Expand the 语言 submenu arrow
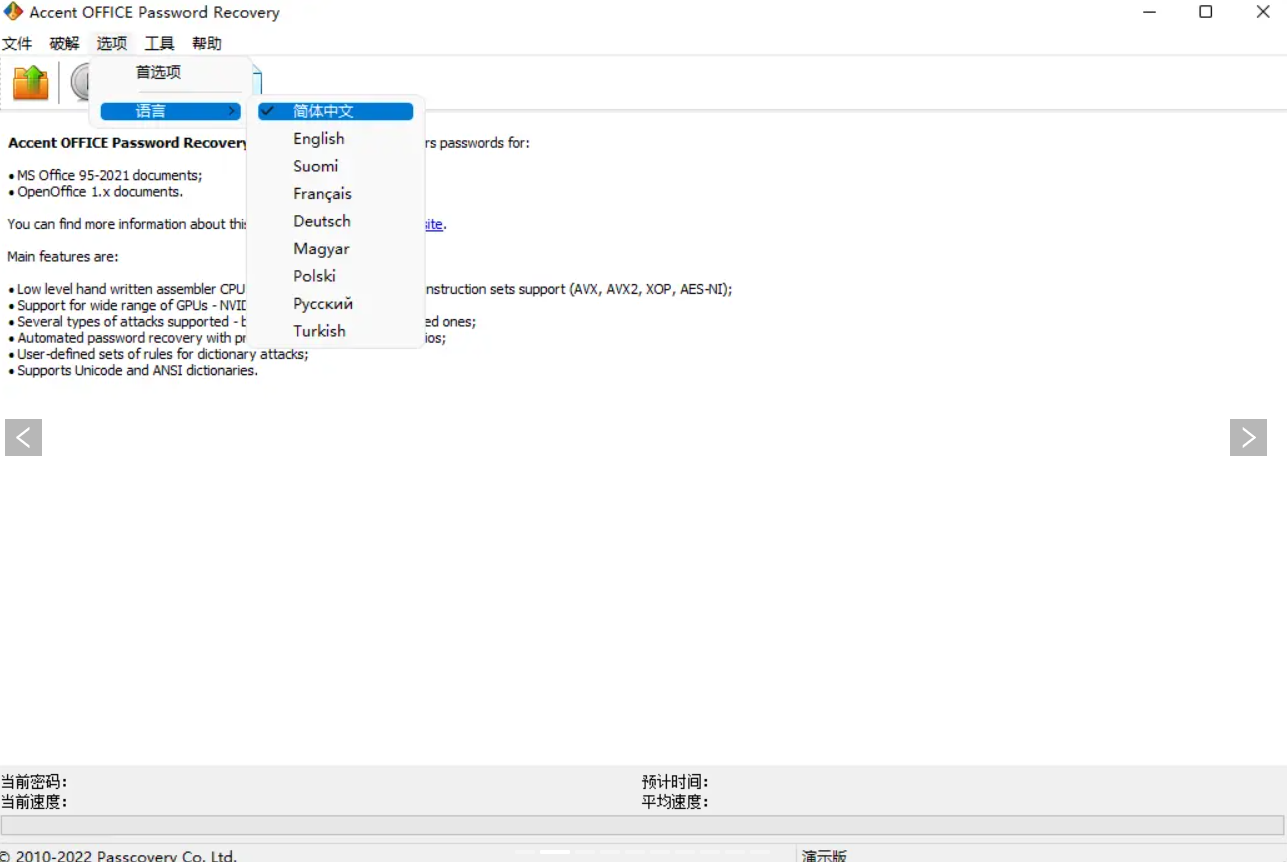The image size is (1287, 862). coord(232,111)
